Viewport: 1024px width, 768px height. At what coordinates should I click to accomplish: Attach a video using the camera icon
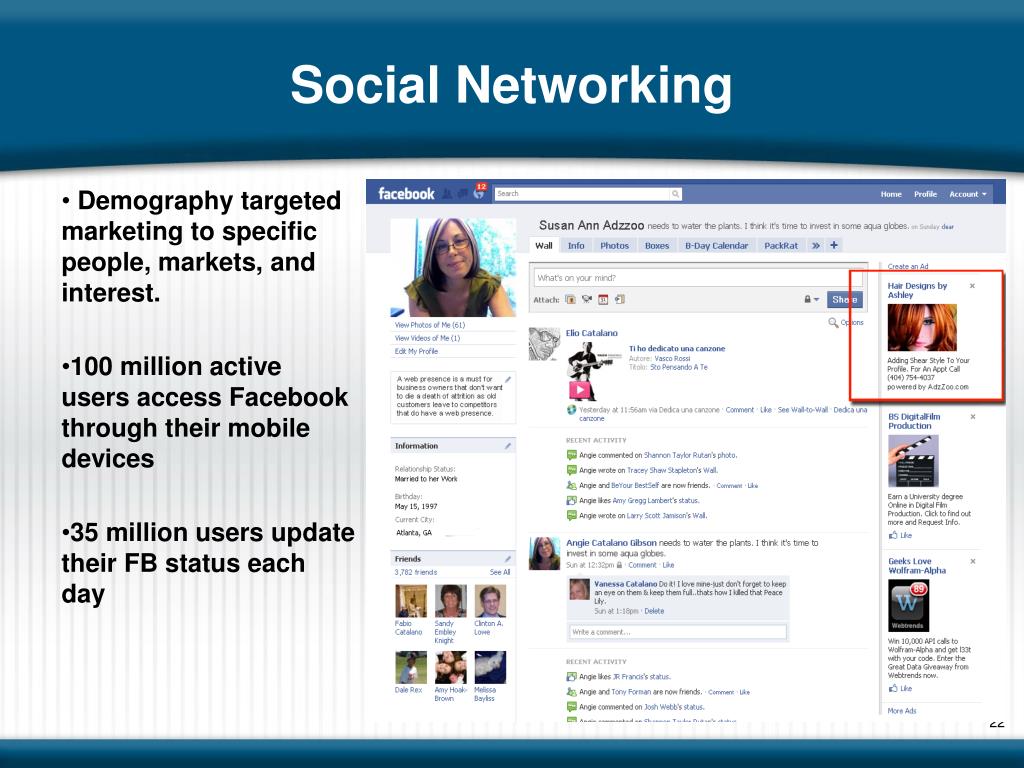tap(587, 299)
